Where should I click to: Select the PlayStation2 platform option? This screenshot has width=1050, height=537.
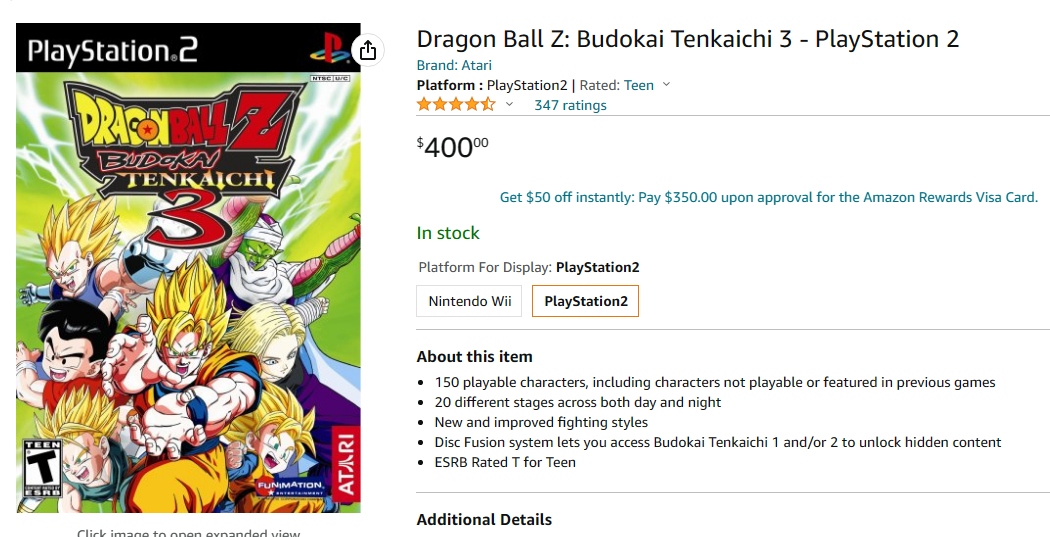click(585, 301)
